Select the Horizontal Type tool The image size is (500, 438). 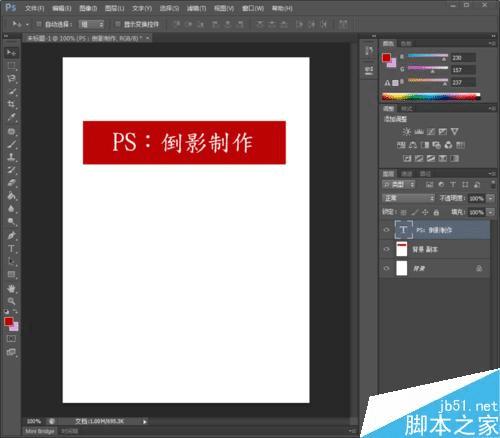tap(11, 249)
